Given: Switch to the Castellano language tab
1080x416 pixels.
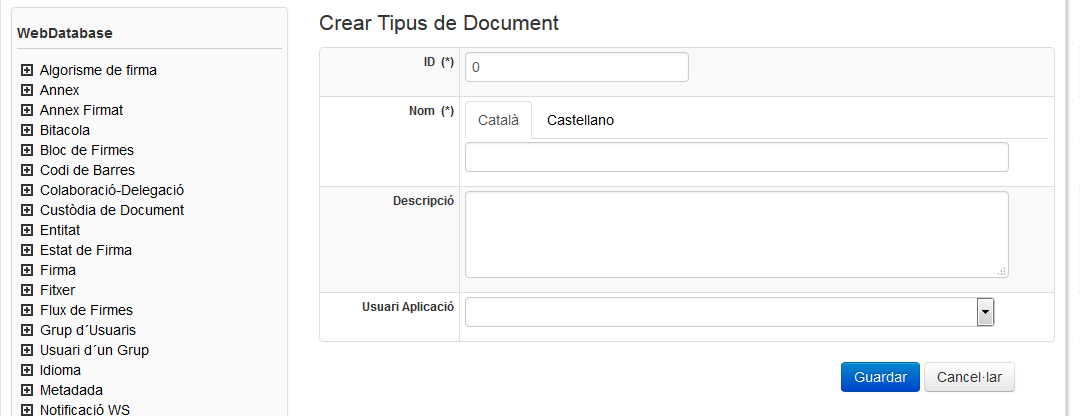Looking at the screenshot, I should 580,120.
